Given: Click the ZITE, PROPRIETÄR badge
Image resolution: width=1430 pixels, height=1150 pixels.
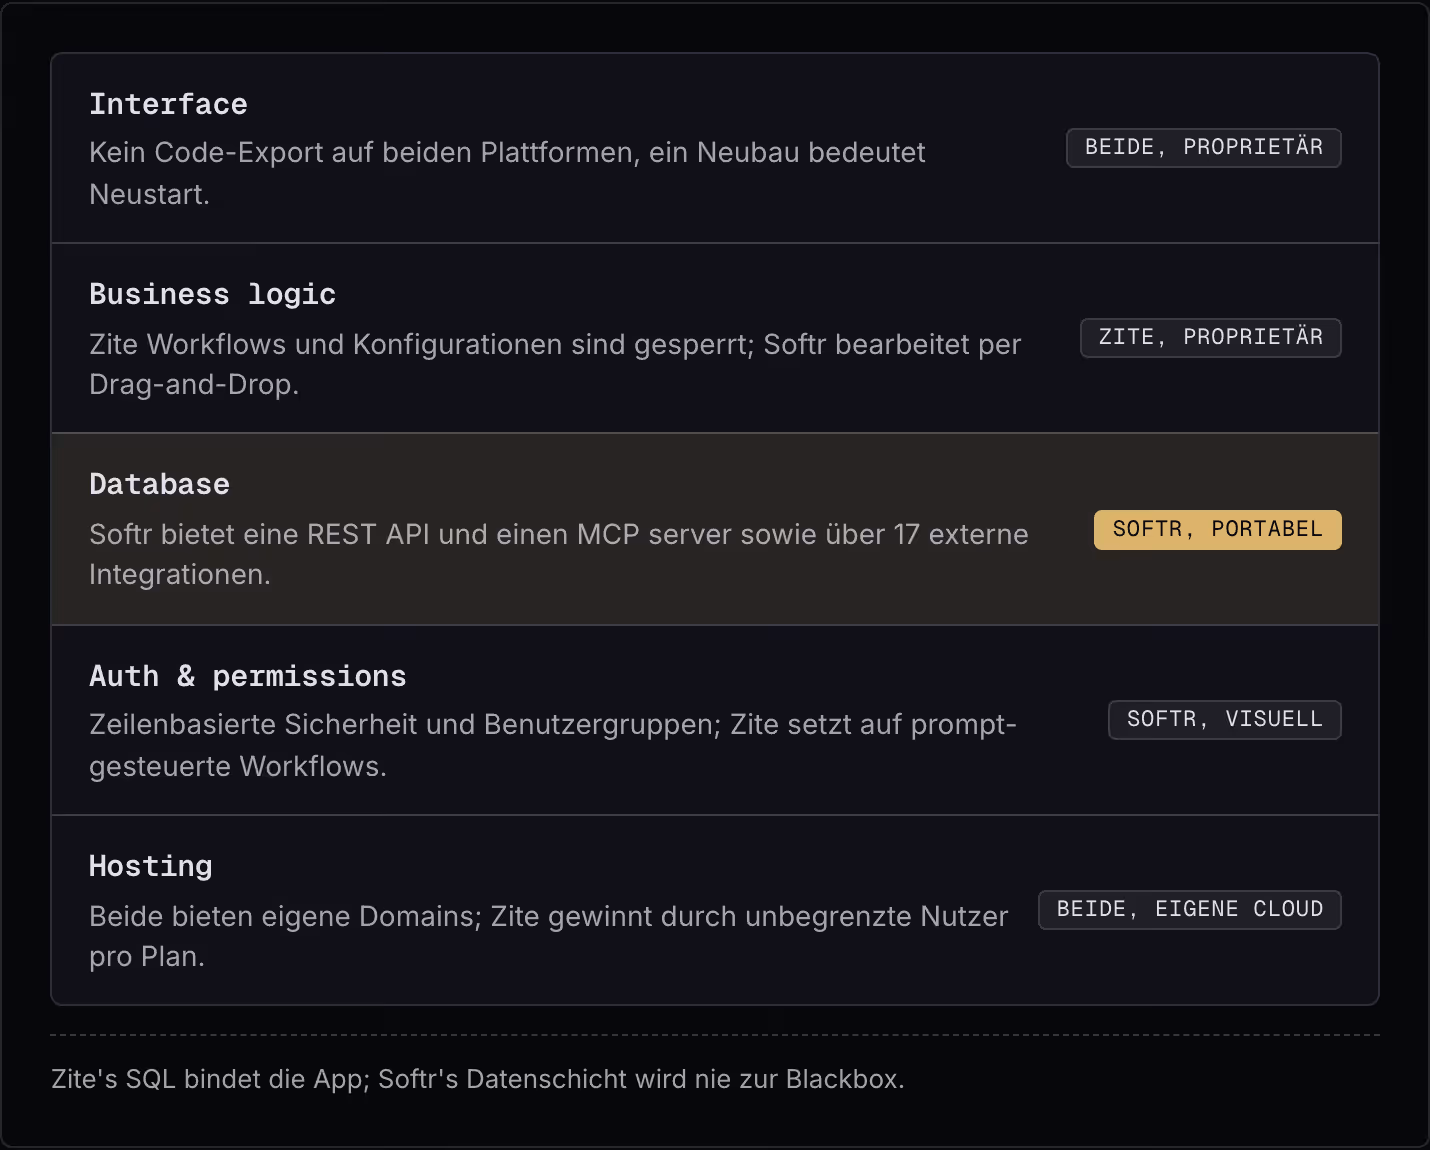Looking at the screenshot, I should pyautogui.click(x=1211, y=338).
